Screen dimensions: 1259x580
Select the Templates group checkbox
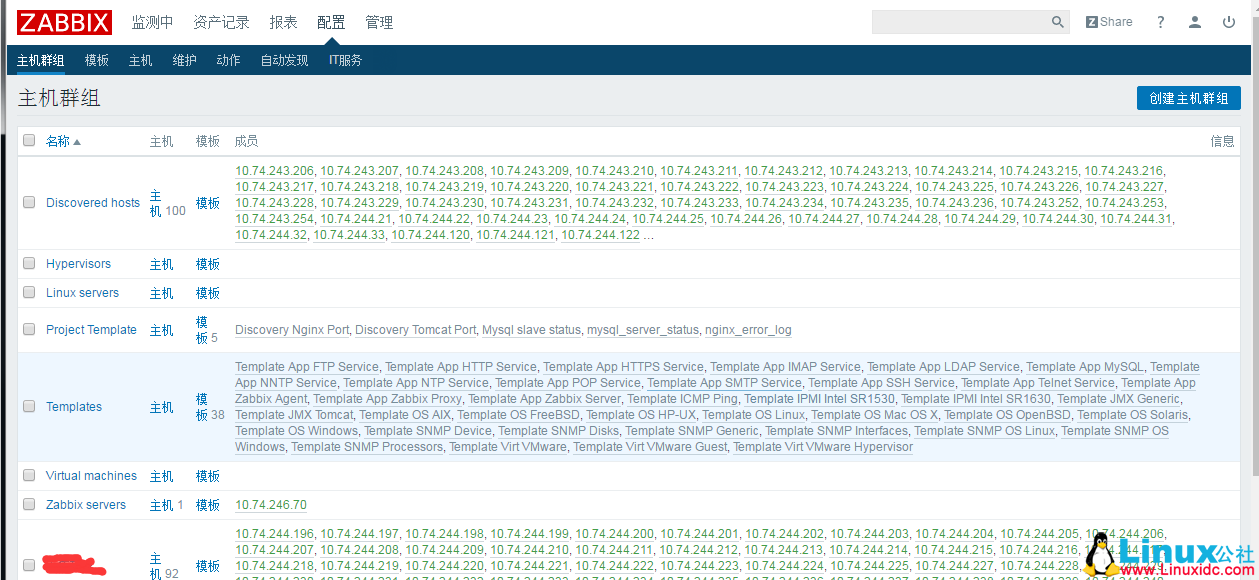29,407
